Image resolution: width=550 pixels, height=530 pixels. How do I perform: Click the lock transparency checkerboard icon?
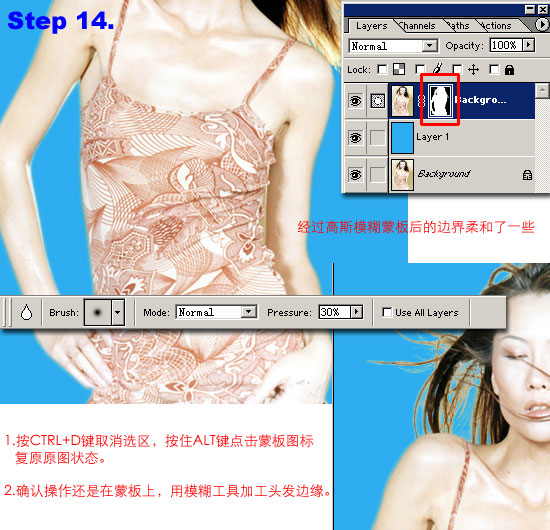[399, 69]
